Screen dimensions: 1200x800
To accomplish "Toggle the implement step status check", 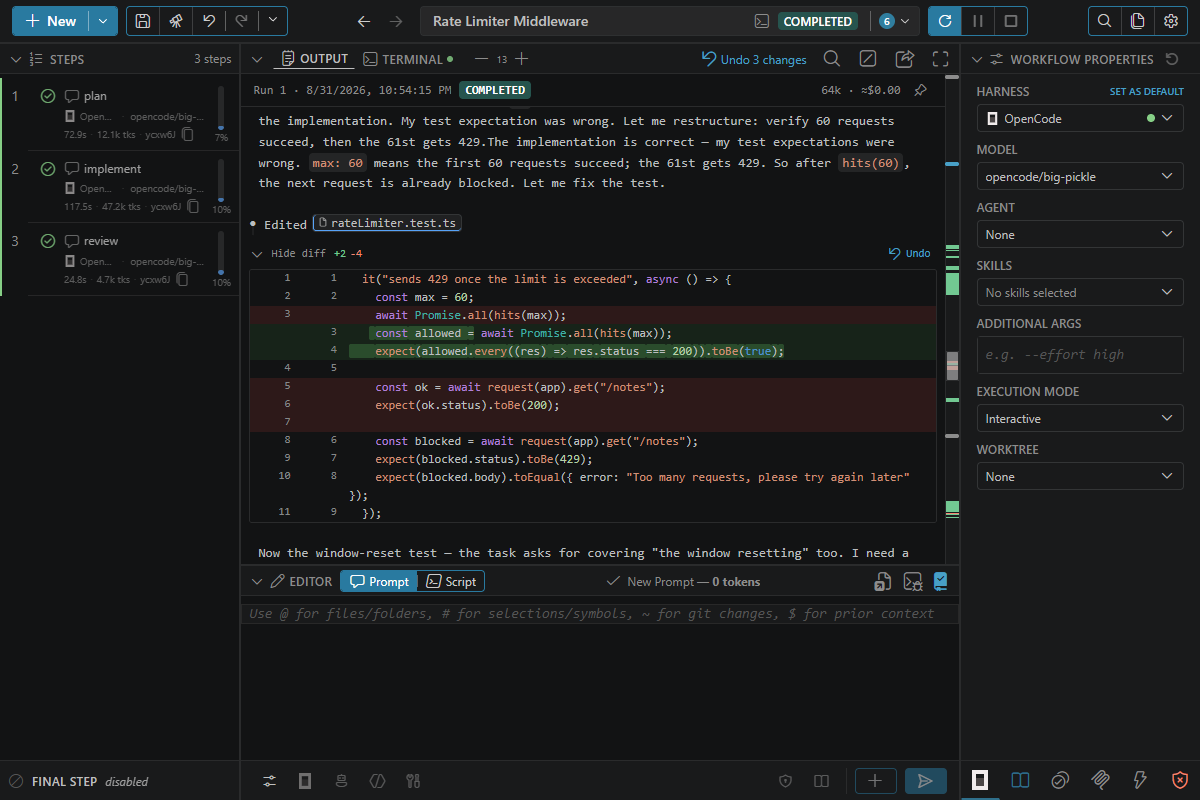I will [47, 169].
